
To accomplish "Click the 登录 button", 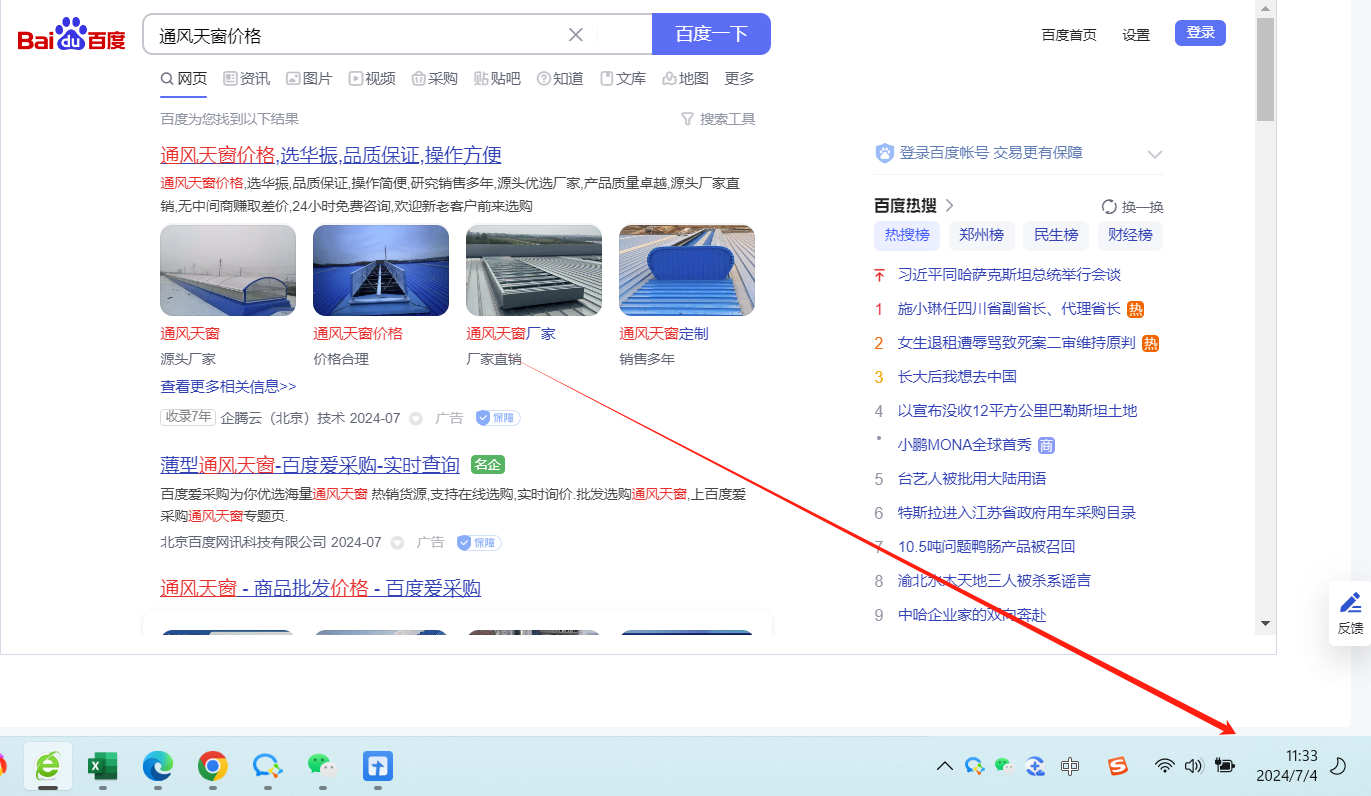I will pos(1200,33).
